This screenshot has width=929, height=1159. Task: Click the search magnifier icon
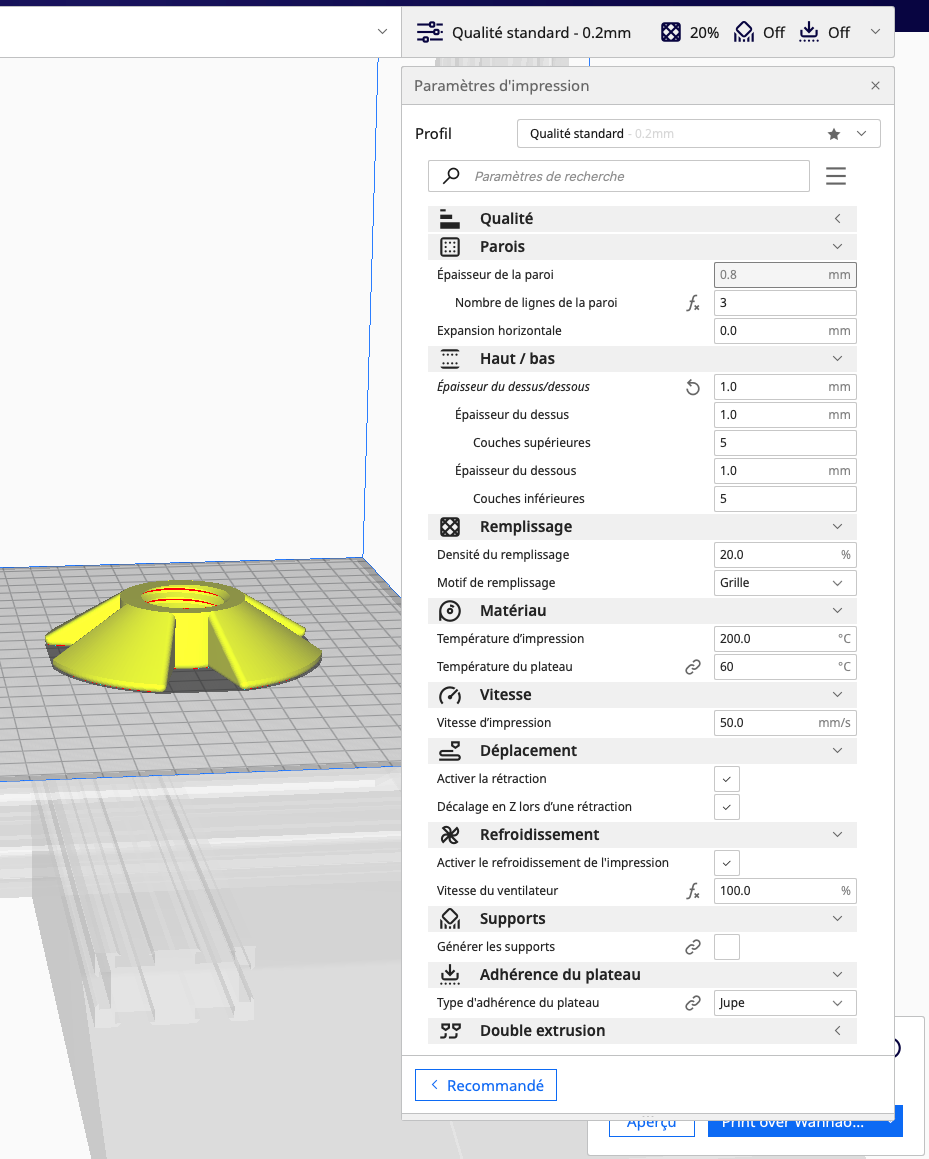[451, 176]
